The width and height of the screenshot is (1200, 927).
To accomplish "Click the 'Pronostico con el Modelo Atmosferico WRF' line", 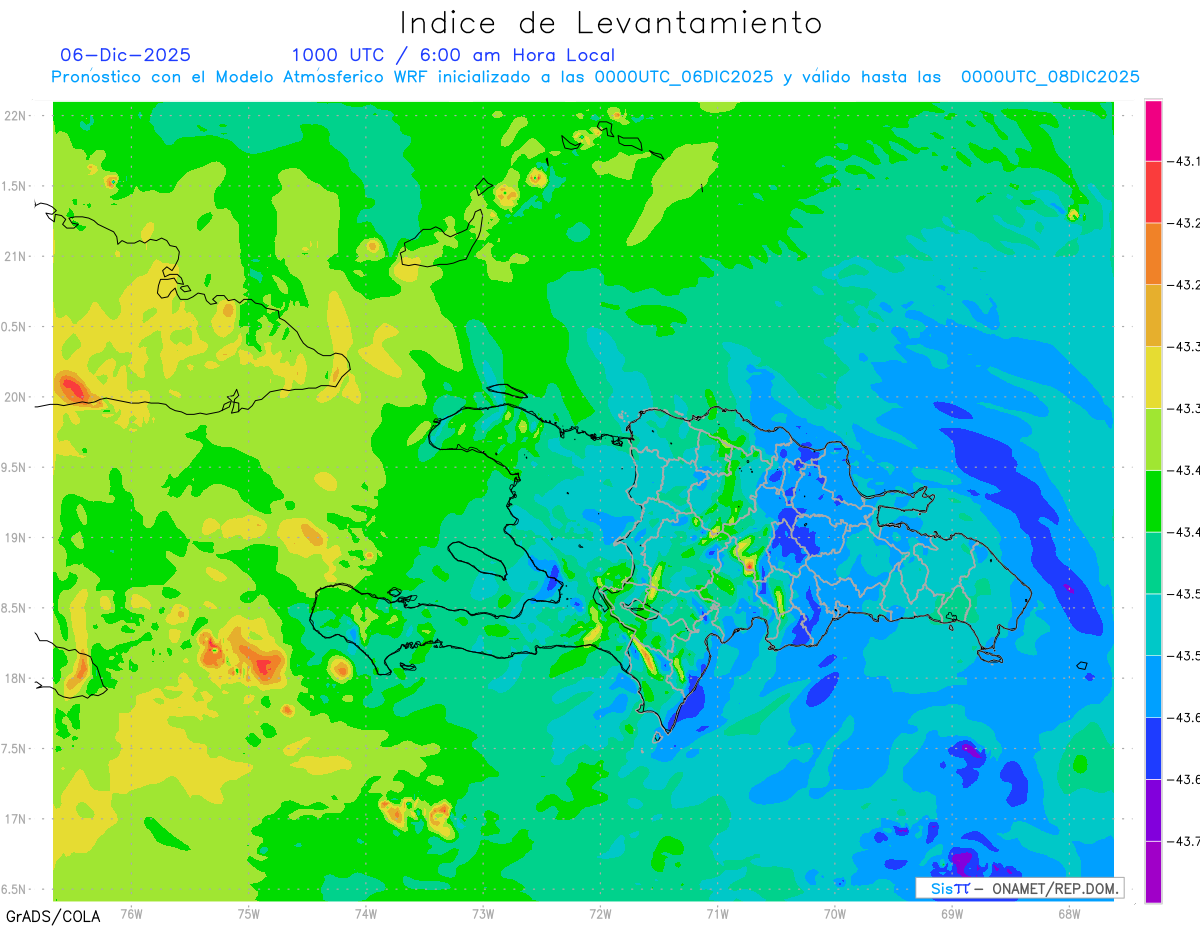I will point(595,77).
